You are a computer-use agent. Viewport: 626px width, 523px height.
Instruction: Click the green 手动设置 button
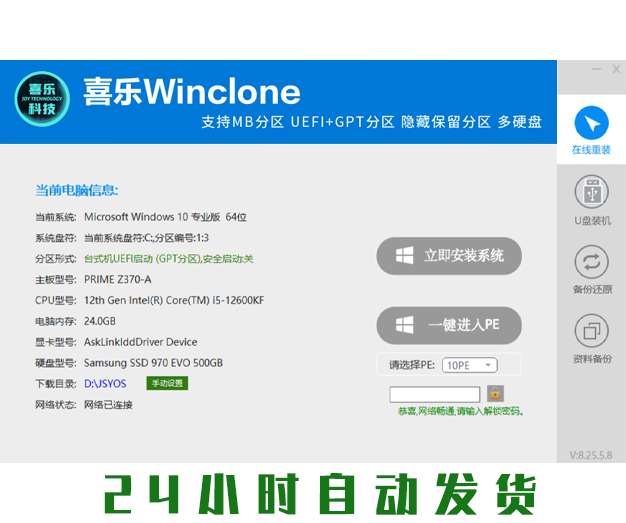click(x=167, y=383)
